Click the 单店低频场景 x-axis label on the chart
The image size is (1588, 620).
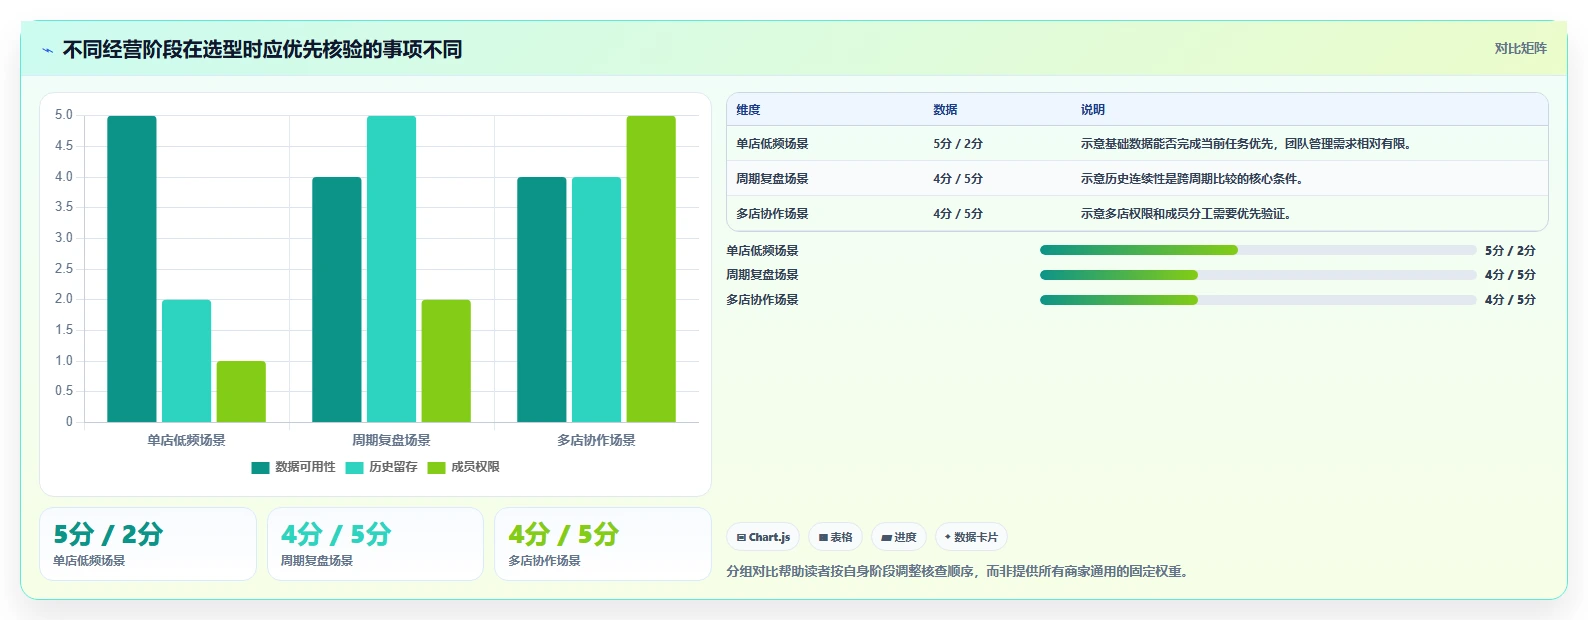(186, 440)
